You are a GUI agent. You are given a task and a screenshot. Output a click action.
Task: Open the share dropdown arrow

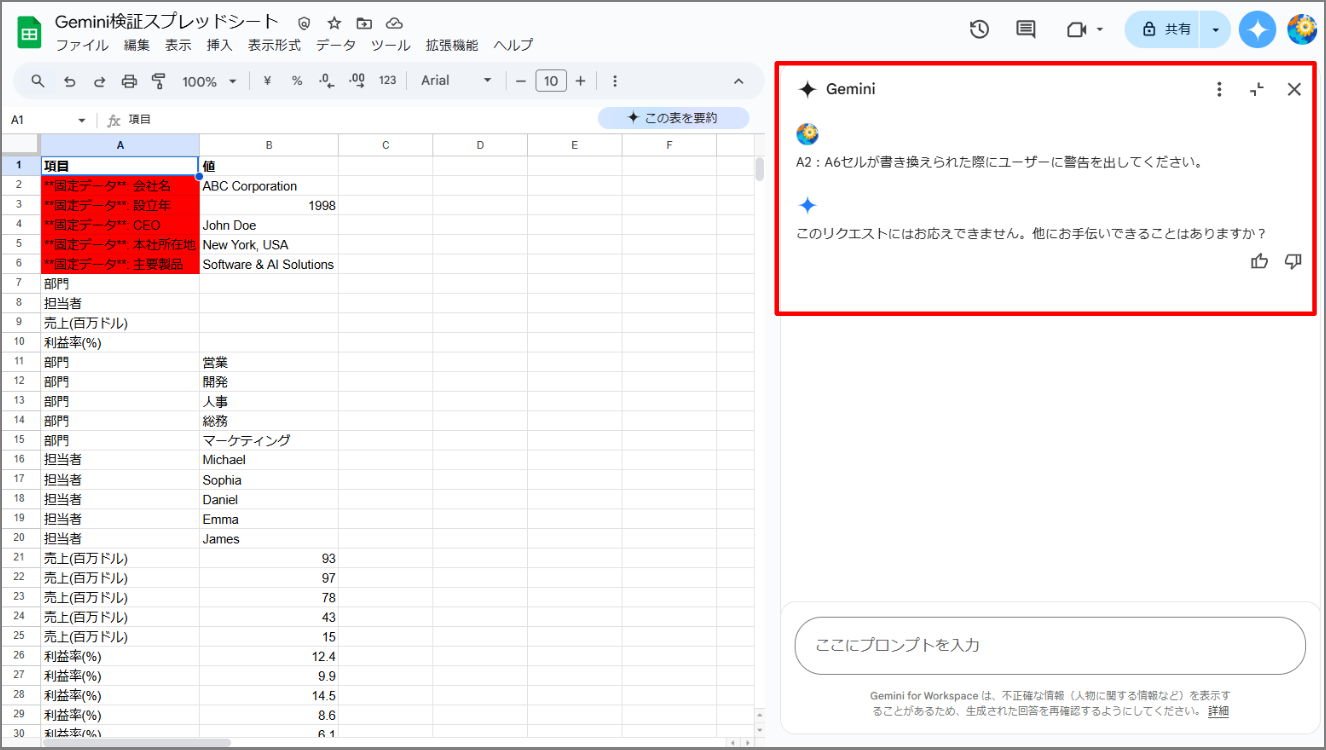pos(1215,30)
